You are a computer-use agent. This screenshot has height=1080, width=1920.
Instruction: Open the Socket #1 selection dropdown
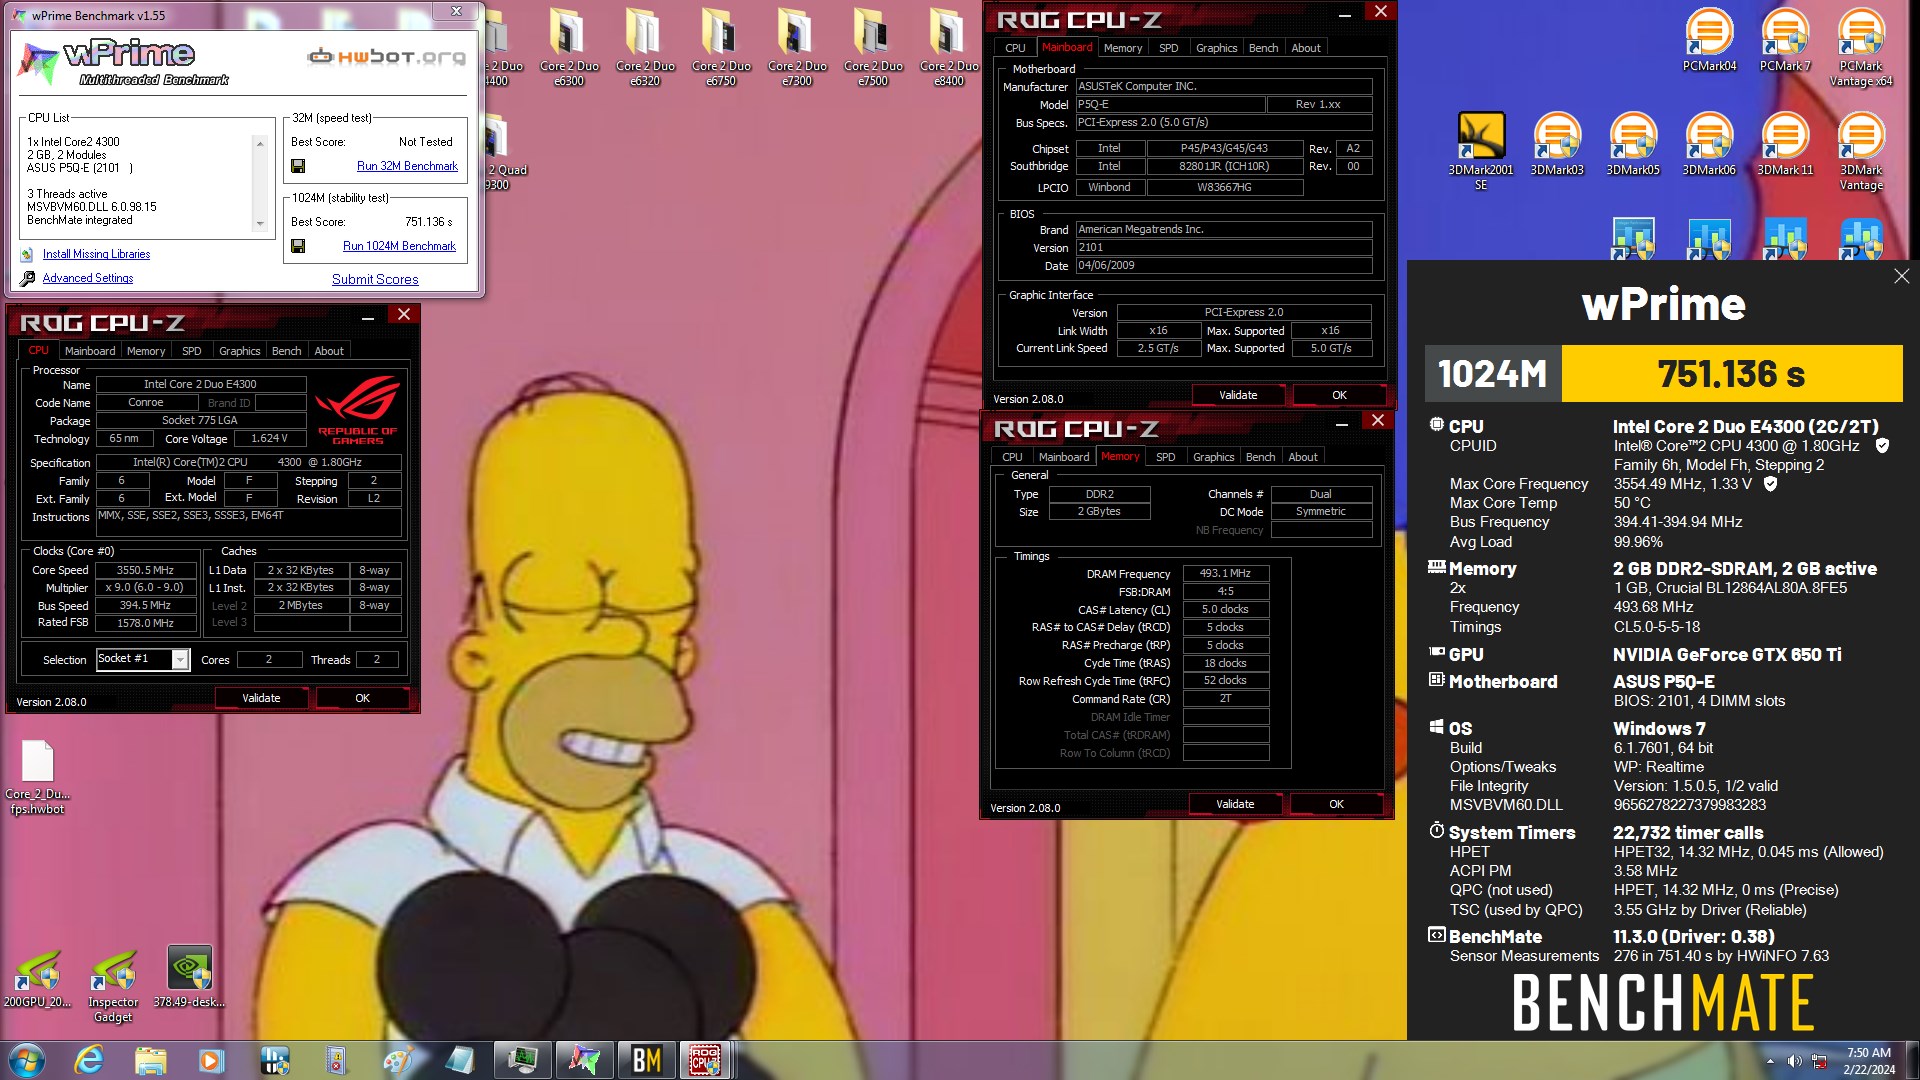coord(181,659)
